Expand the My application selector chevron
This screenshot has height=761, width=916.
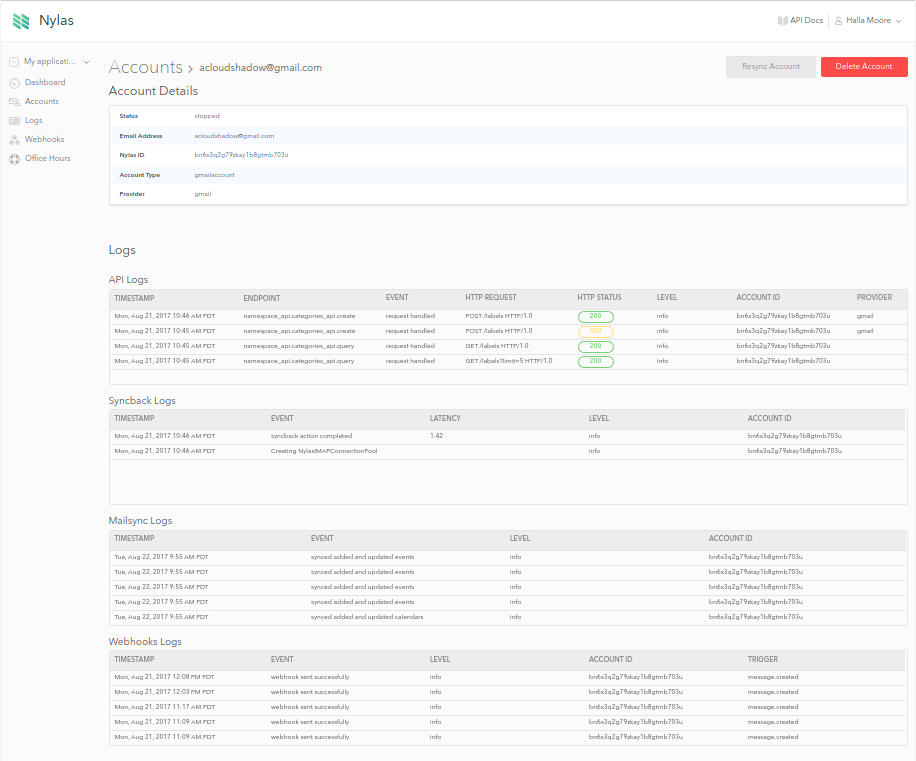click(86, 62)
